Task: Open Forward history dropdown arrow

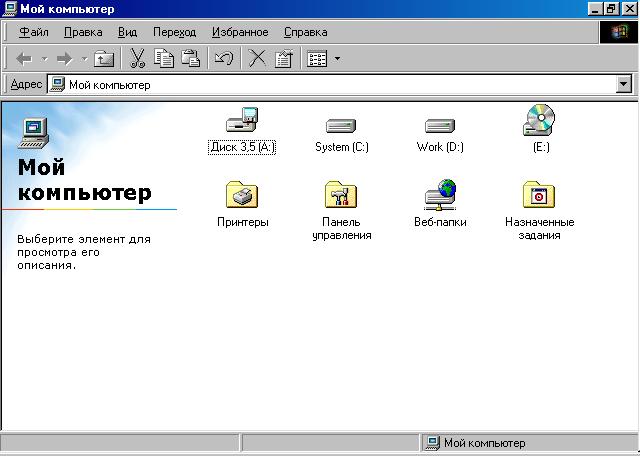Action: click(84, 59)
